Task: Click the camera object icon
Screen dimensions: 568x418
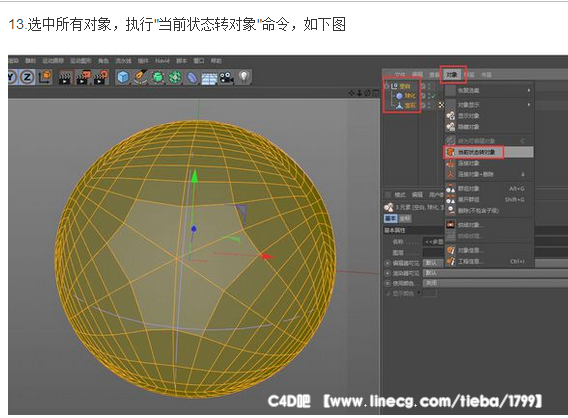Action: click(x=227, y=78)
